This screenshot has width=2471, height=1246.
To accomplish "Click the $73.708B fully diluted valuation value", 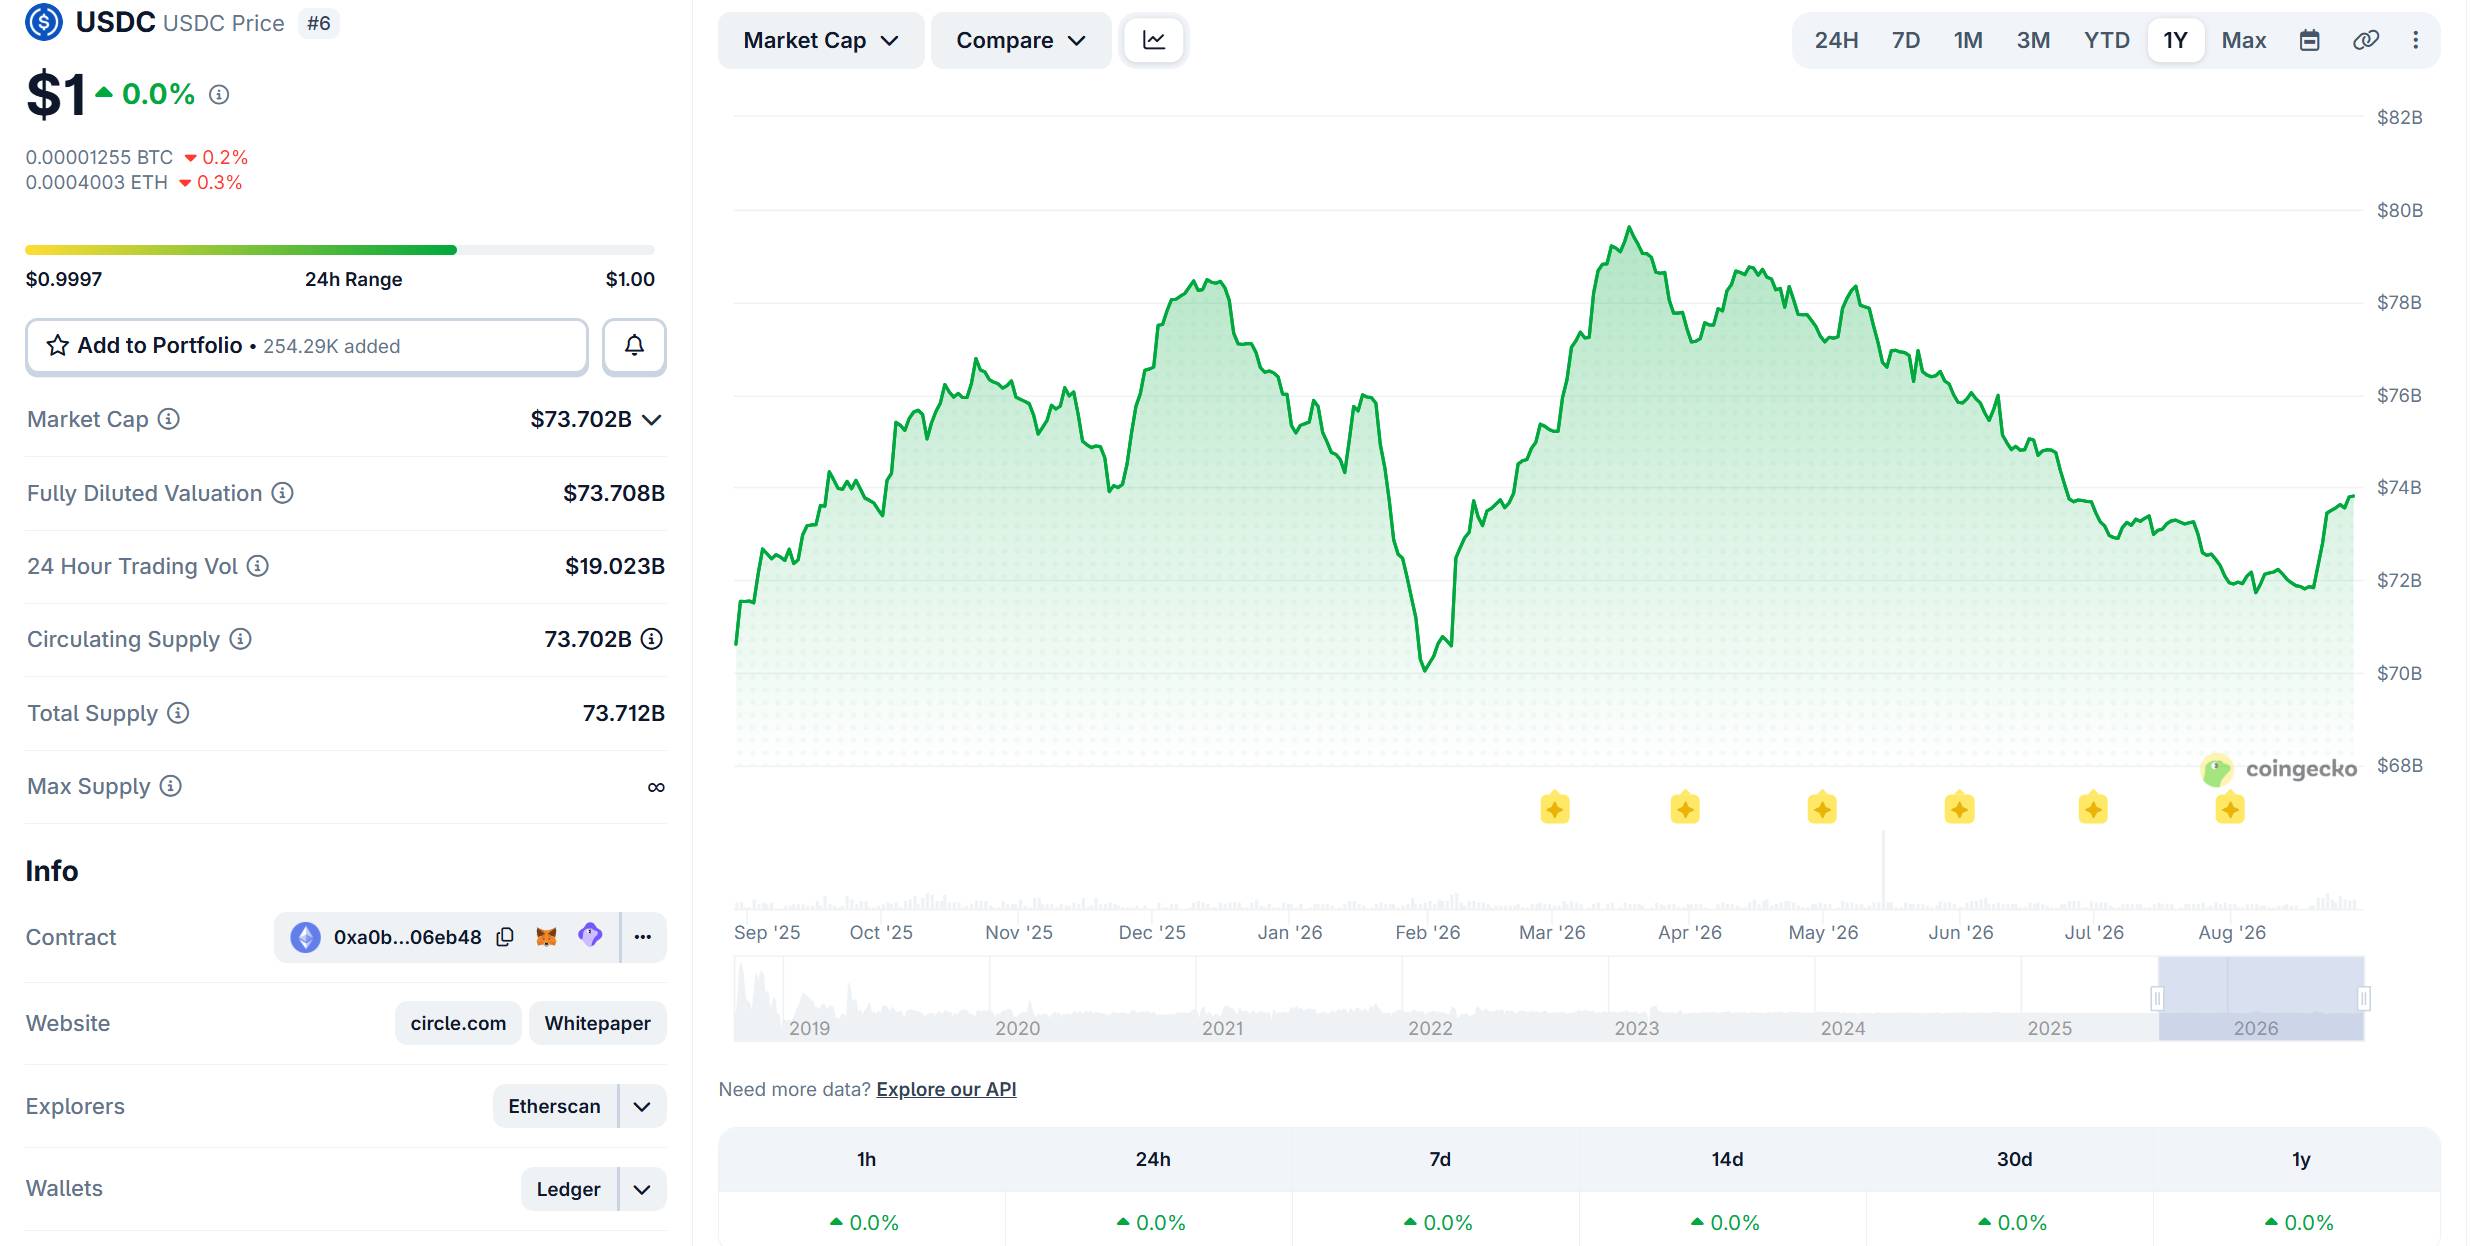I will pos(614,493).
